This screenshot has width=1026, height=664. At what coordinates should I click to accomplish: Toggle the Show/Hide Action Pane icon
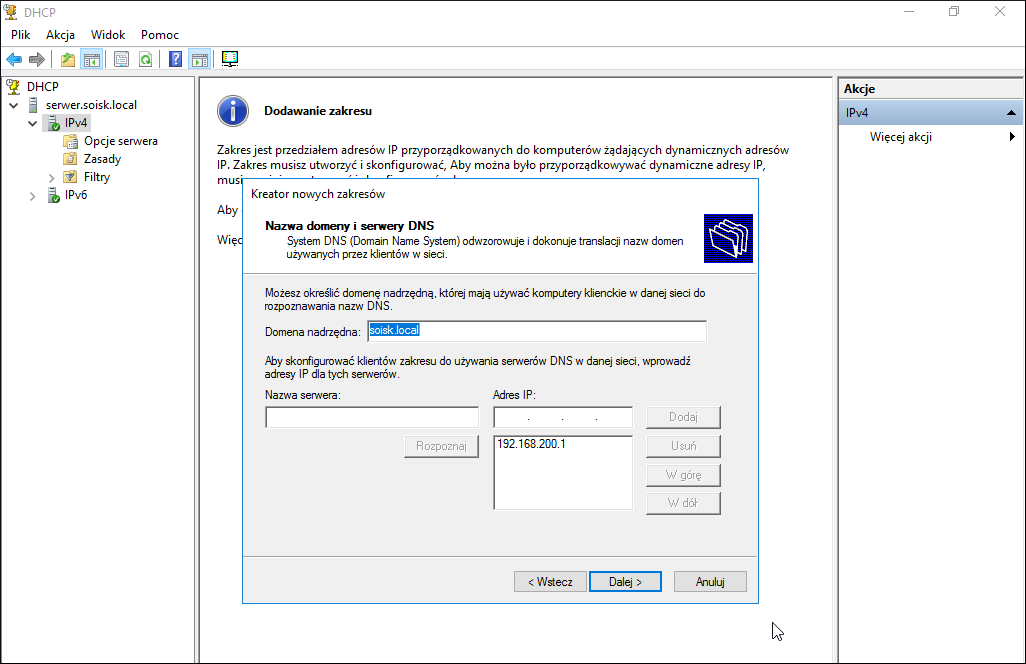click(x=200, y=60)
